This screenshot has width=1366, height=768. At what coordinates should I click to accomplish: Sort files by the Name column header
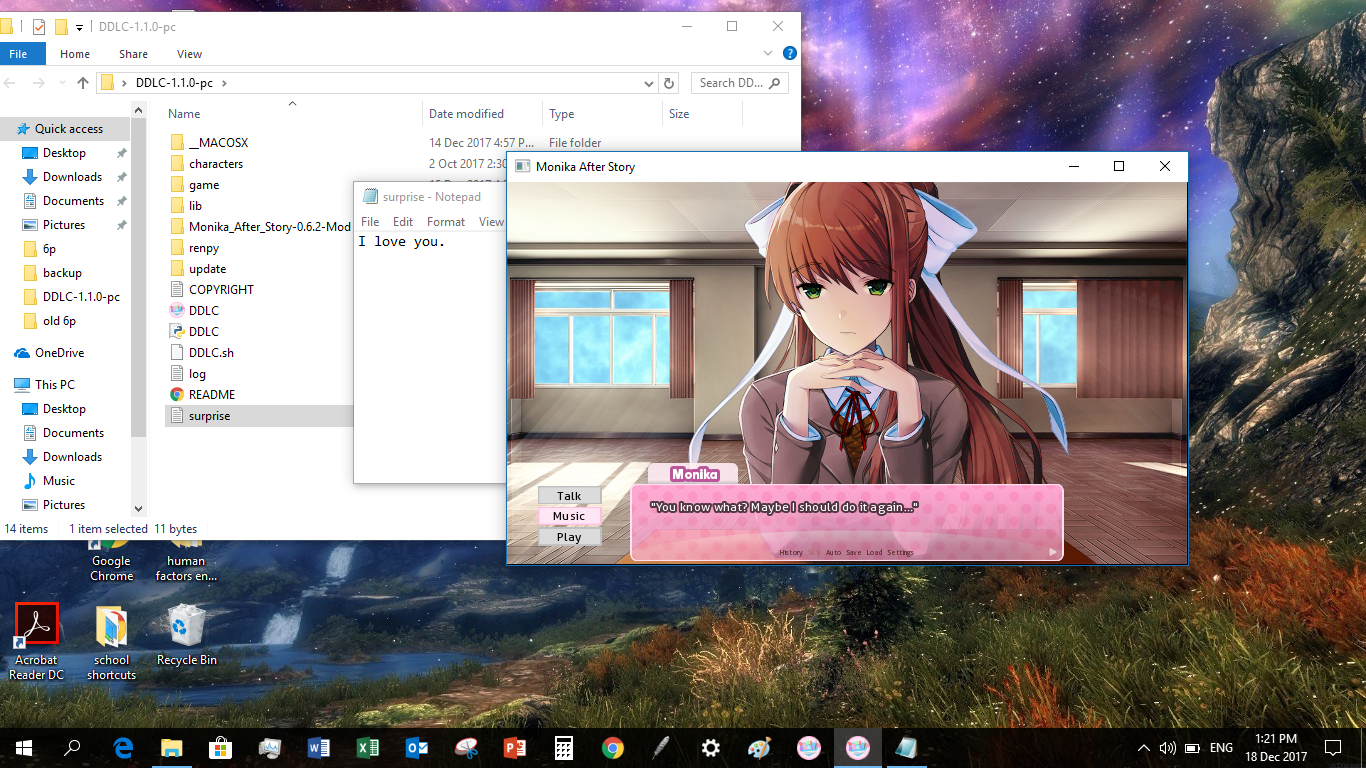pos(184,114)
